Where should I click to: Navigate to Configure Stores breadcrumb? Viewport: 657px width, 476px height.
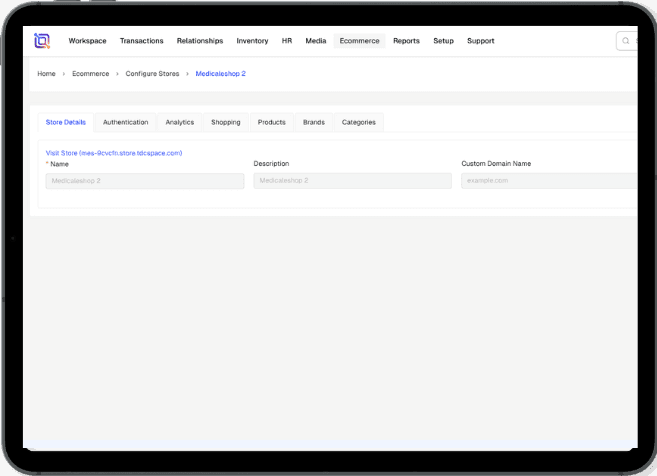pos(151,74)
